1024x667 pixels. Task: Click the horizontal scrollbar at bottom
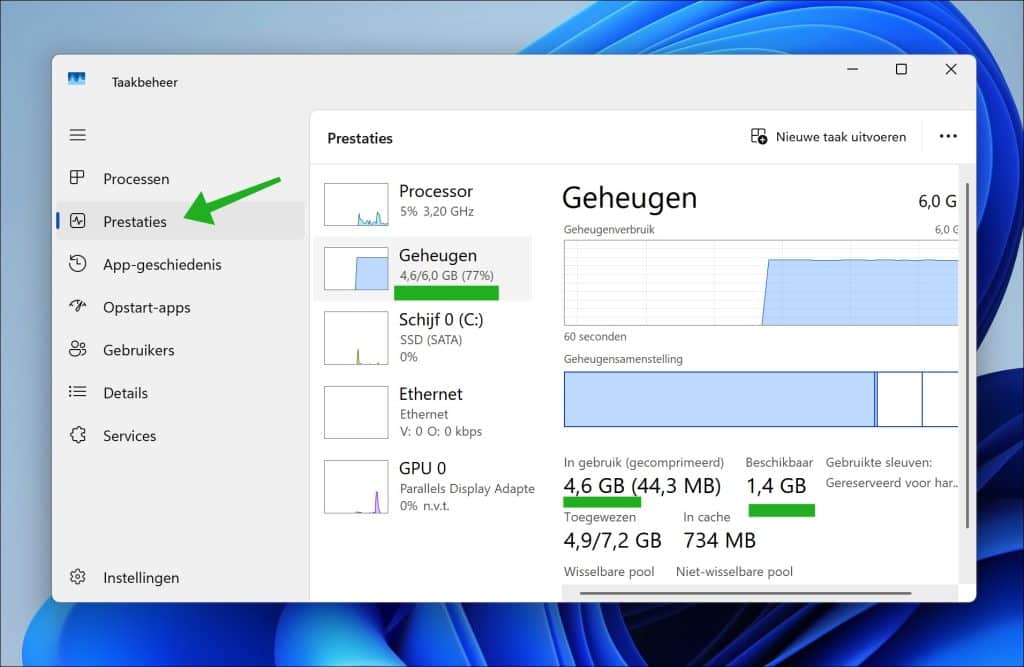click(745, 593)
